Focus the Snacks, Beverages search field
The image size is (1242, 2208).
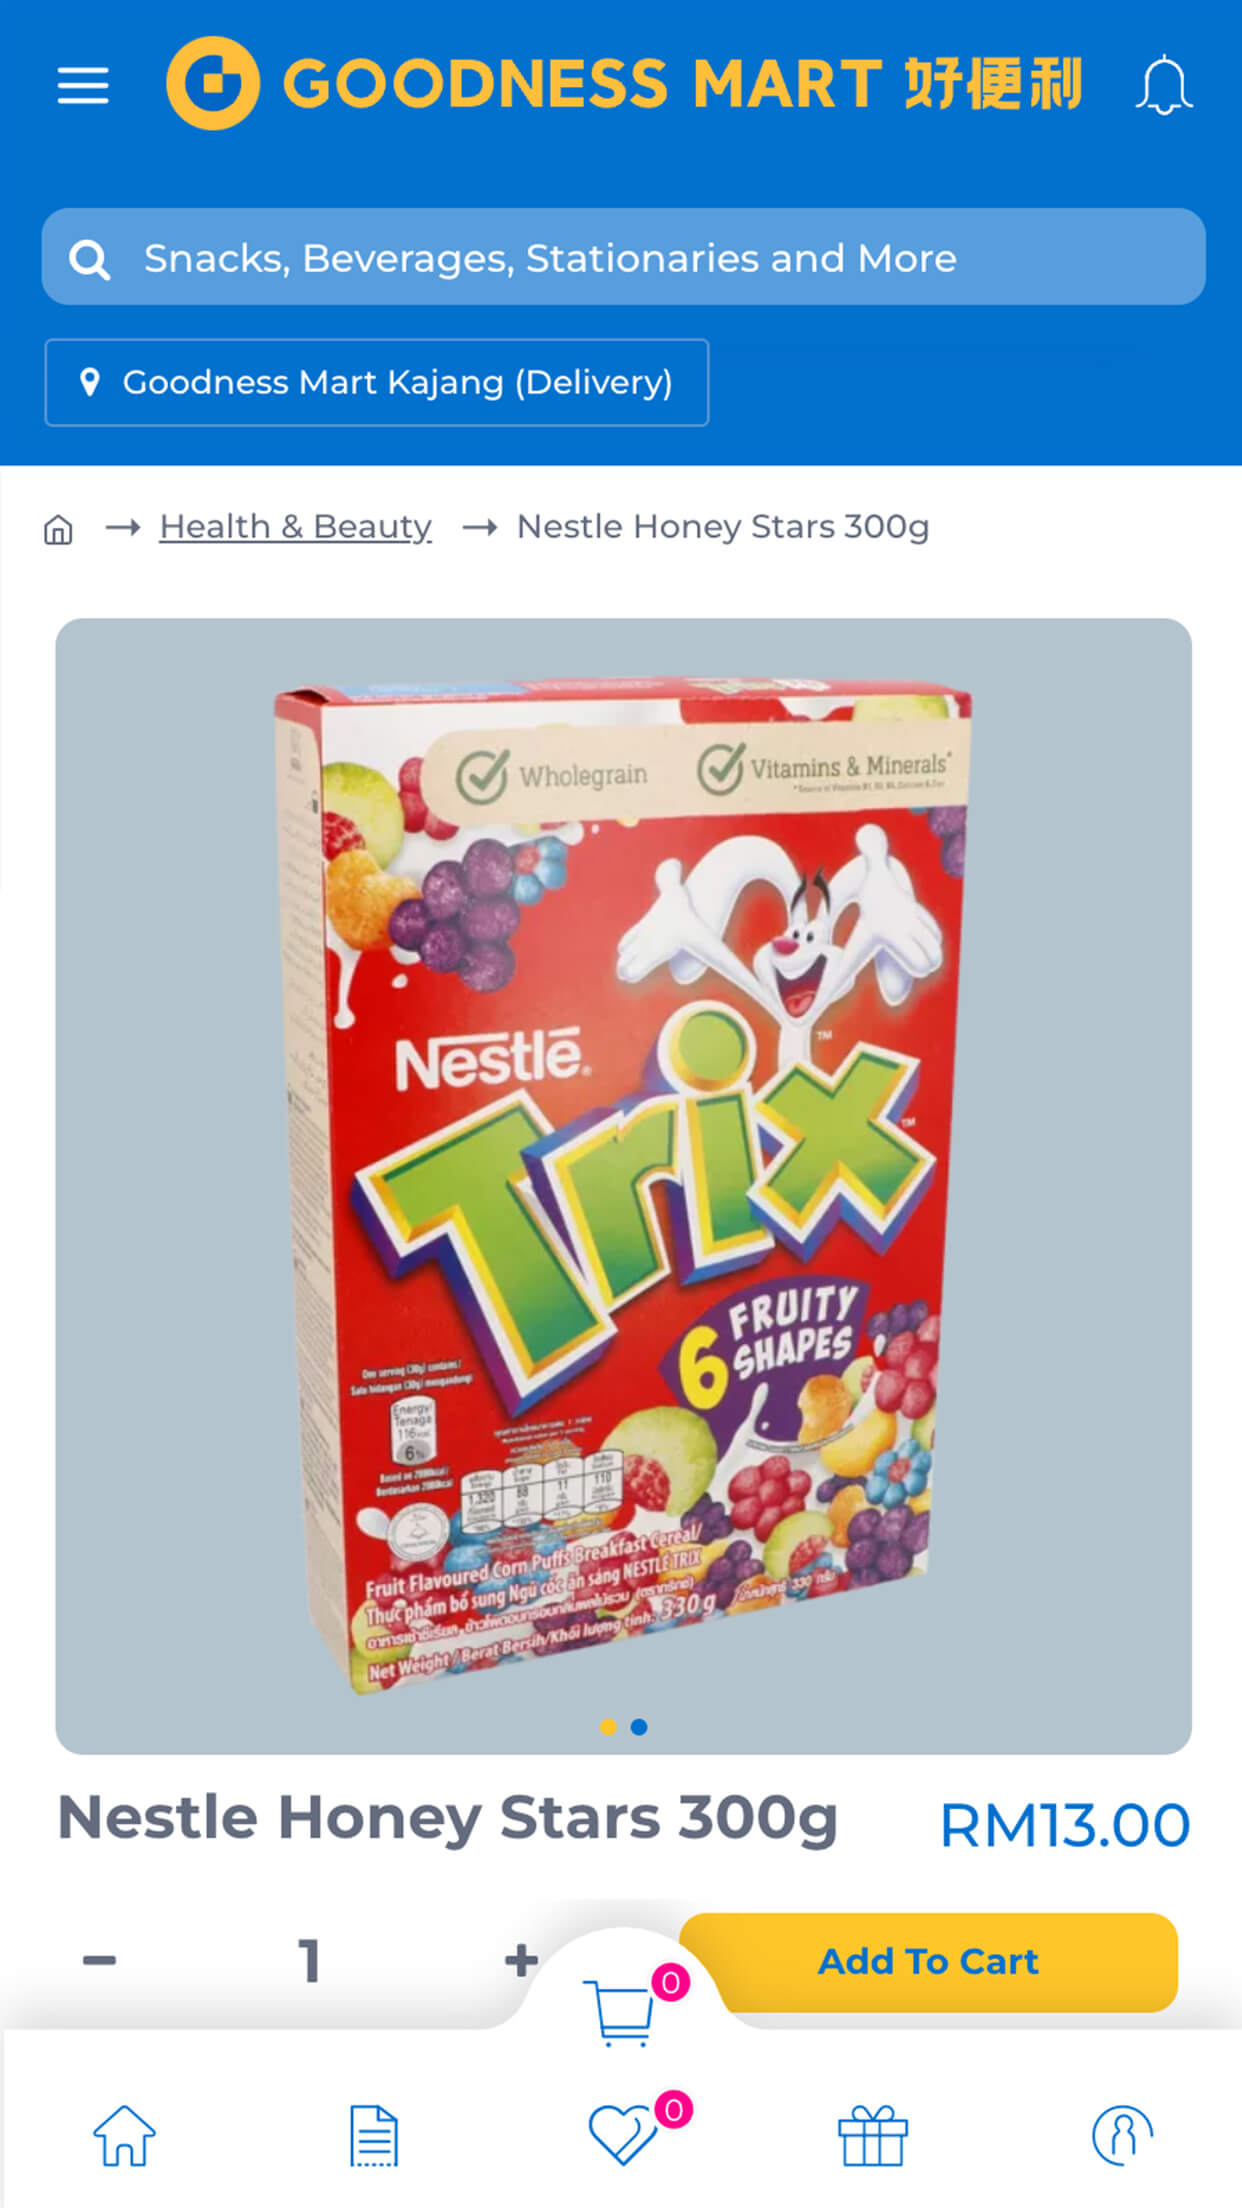tap(623, 257)
